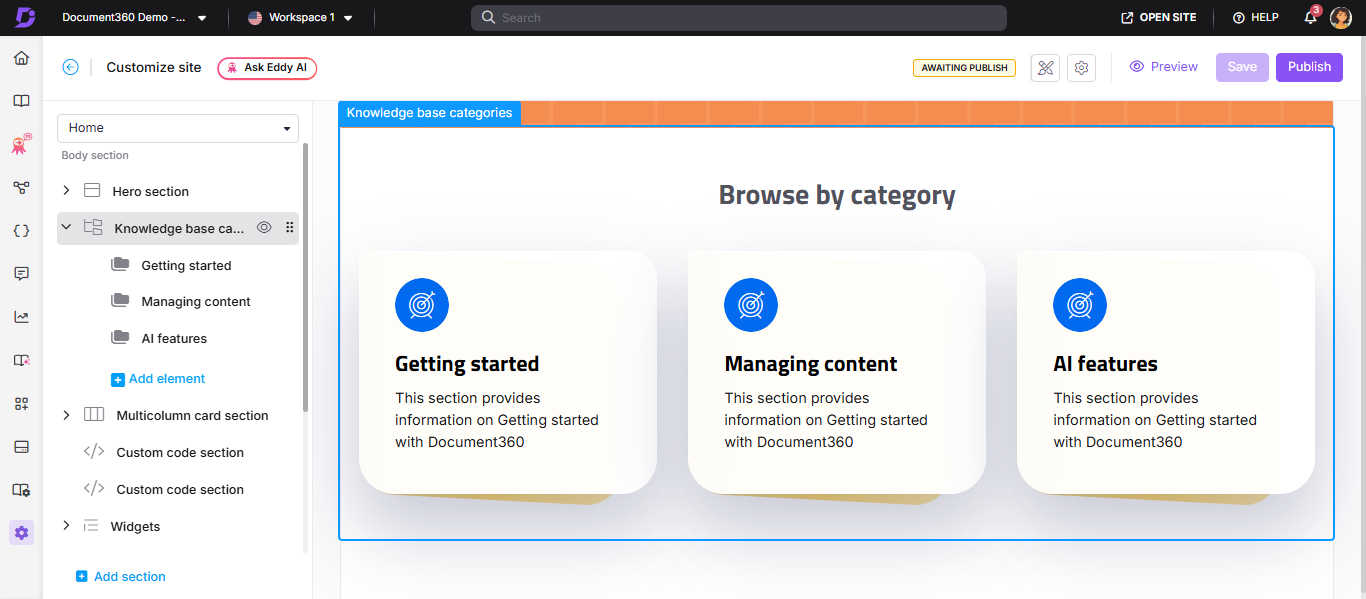
Task: Open the workflow nodes icon in sidebar
Action: pos(21,187)
